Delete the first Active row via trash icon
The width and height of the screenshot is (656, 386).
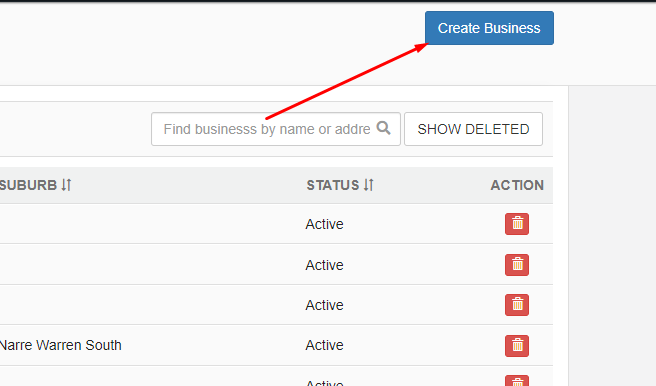517,224
